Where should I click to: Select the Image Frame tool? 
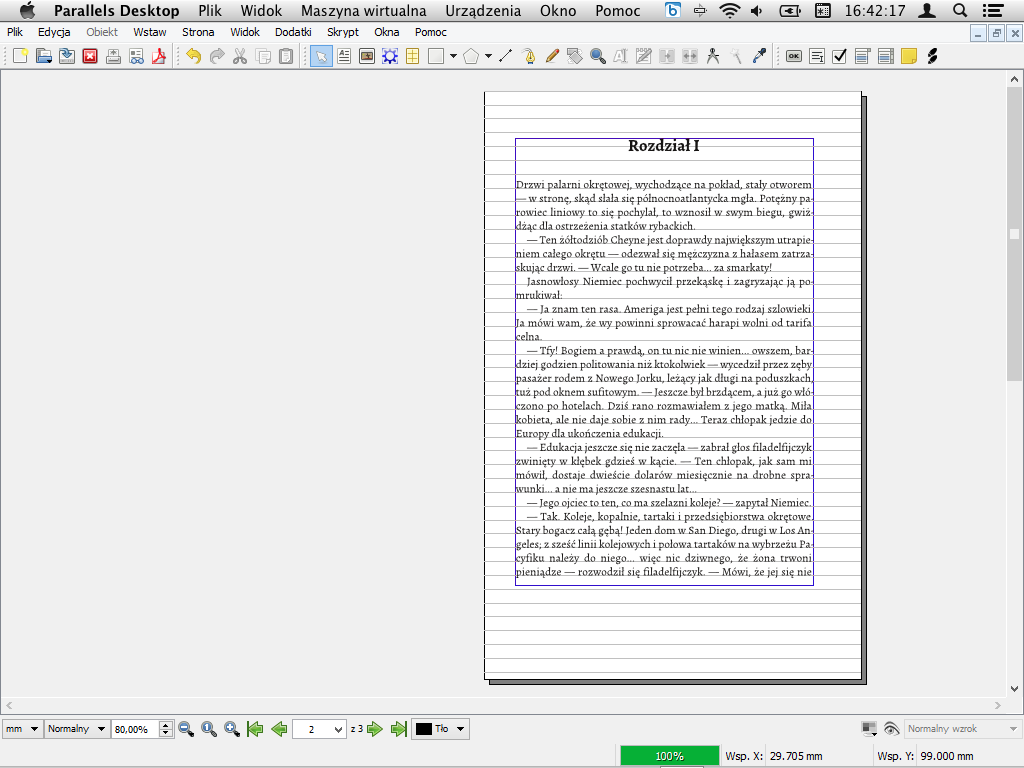[x=367, y=56]
